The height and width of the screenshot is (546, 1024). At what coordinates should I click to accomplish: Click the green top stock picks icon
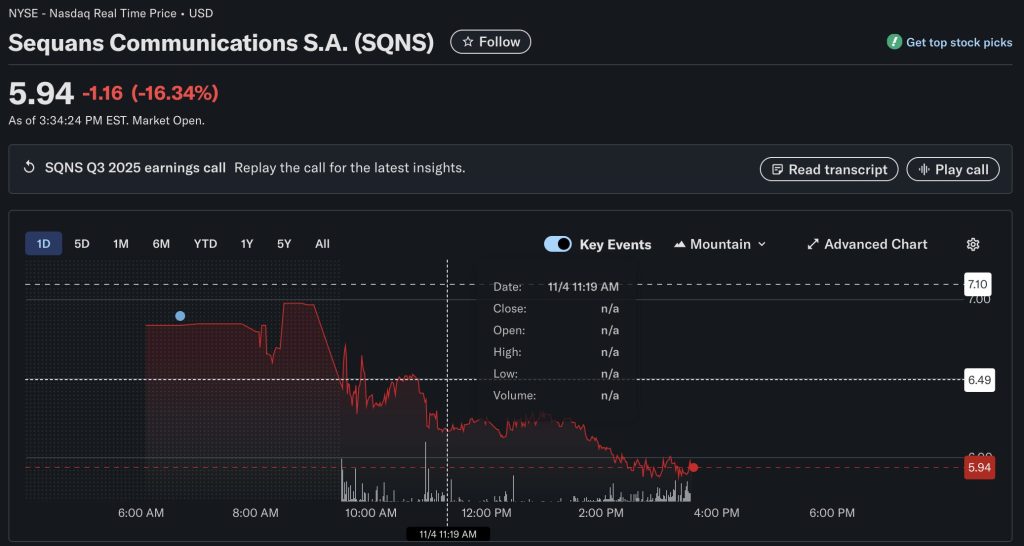click(x=894, y=42)
